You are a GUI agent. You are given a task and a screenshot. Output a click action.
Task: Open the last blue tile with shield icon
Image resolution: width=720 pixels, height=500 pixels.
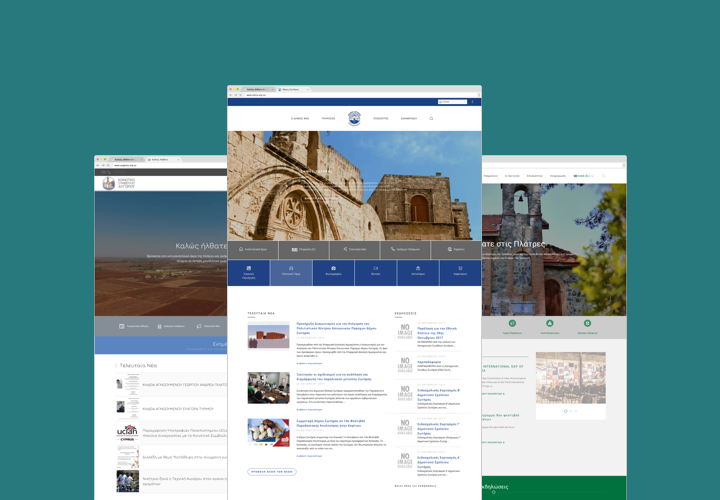460,273
